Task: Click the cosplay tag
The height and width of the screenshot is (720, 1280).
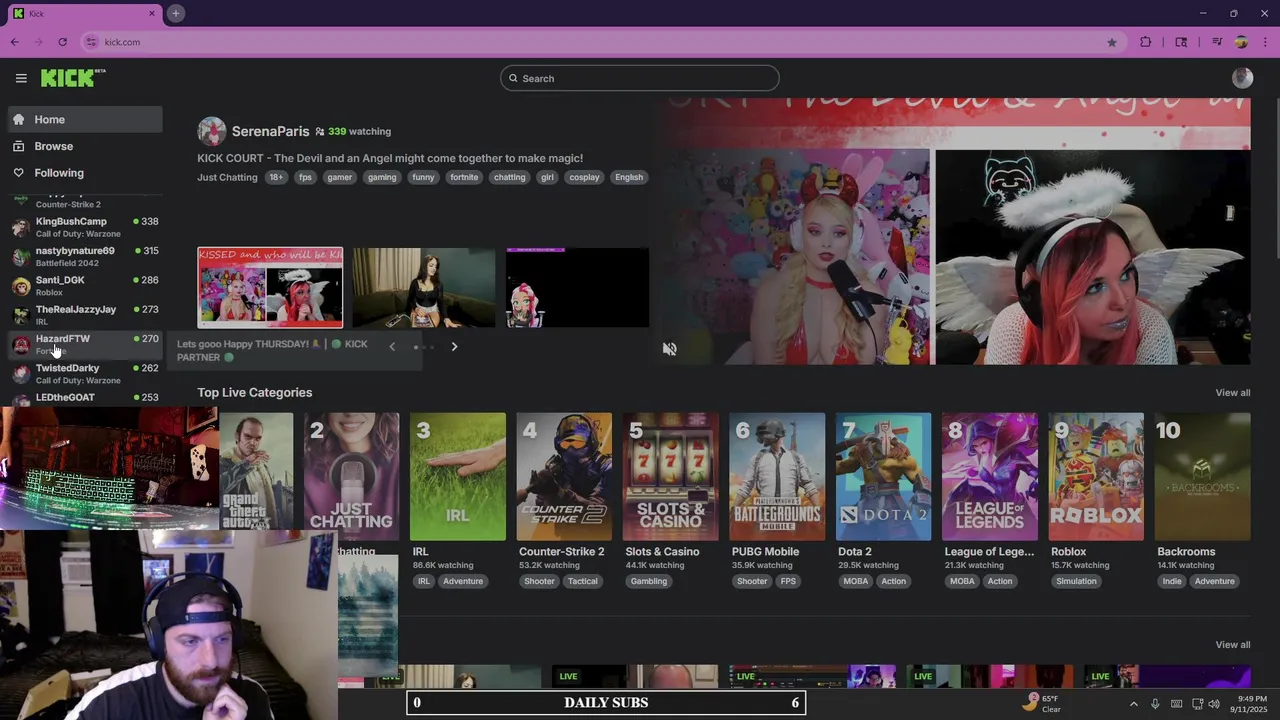Action: tap(584, 177)
